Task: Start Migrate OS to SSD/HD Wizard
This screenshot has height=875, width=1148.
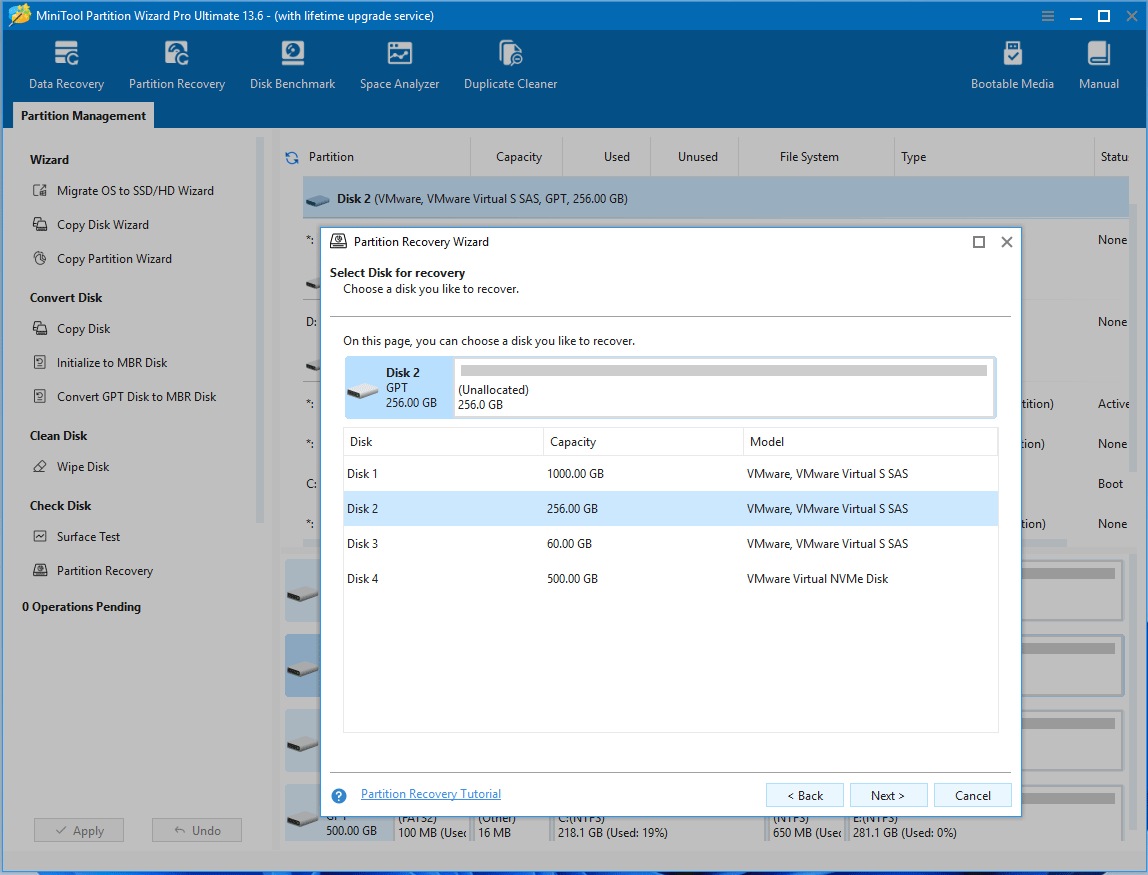Action: pyautogui.click(x=123, y=190)
